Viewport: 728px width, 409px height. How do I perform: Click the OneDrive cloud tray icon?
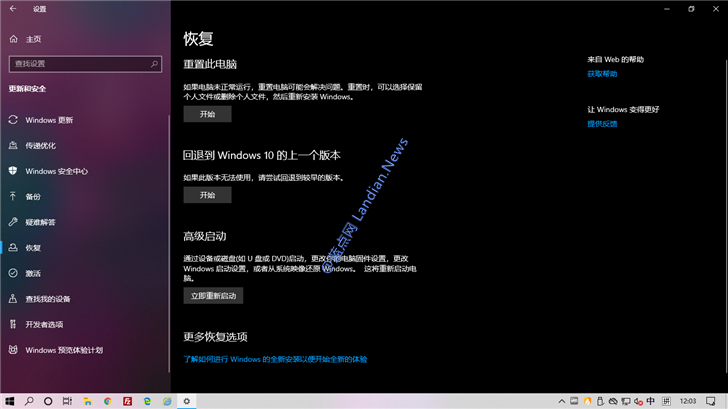tap(613, 401)
